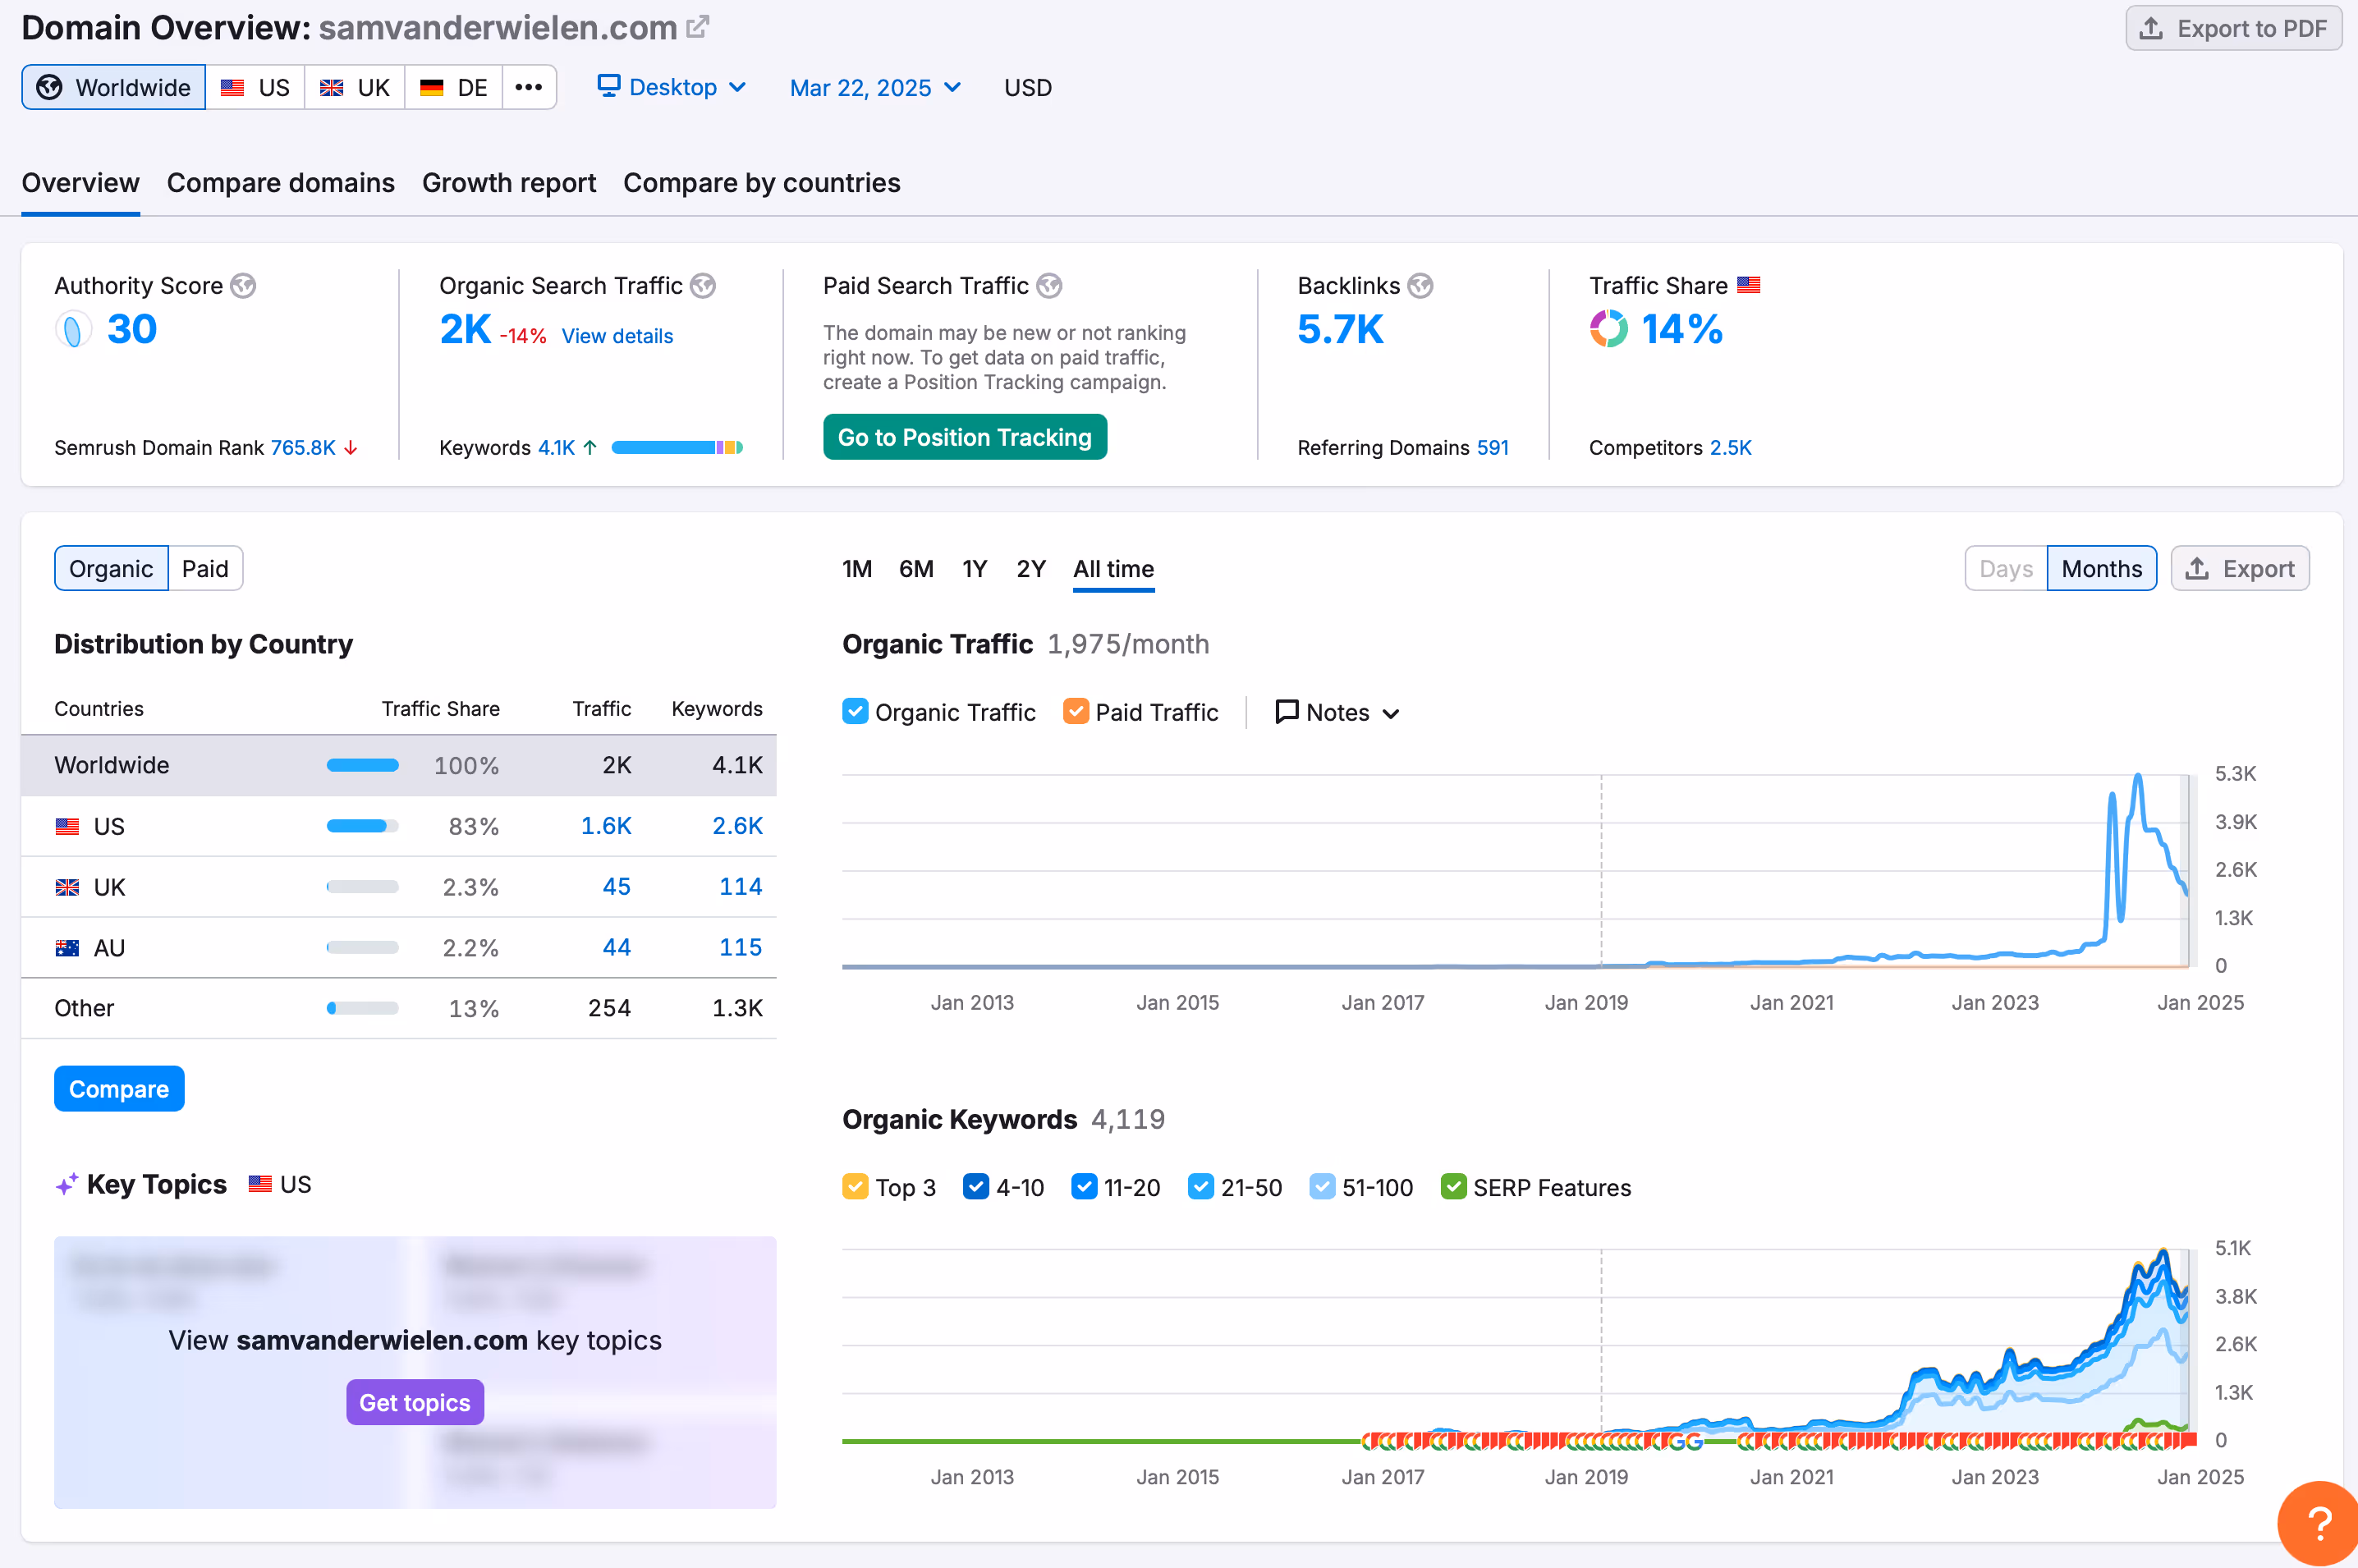Click globe icon beside Organic Search Traffic
This screenshot has width=2358, height=1568.
(703, 286)
